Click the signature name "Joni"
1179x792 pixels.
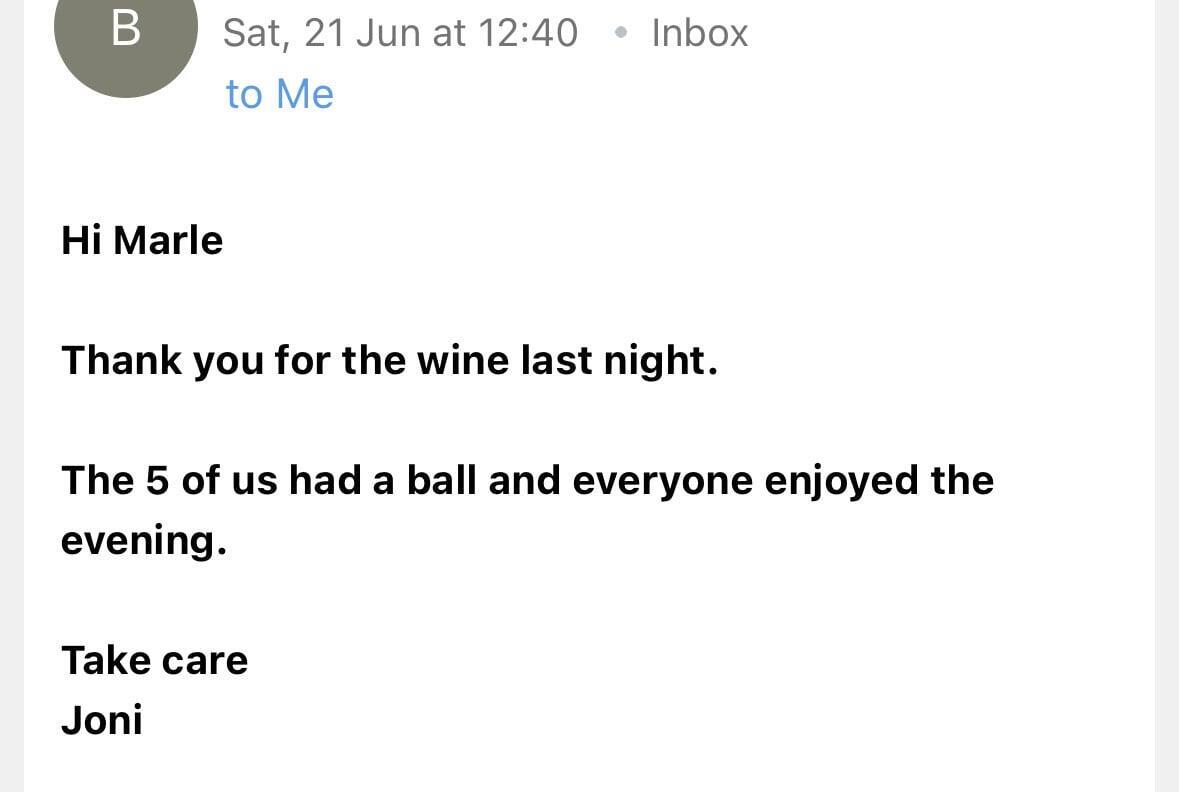coord(102,721)
